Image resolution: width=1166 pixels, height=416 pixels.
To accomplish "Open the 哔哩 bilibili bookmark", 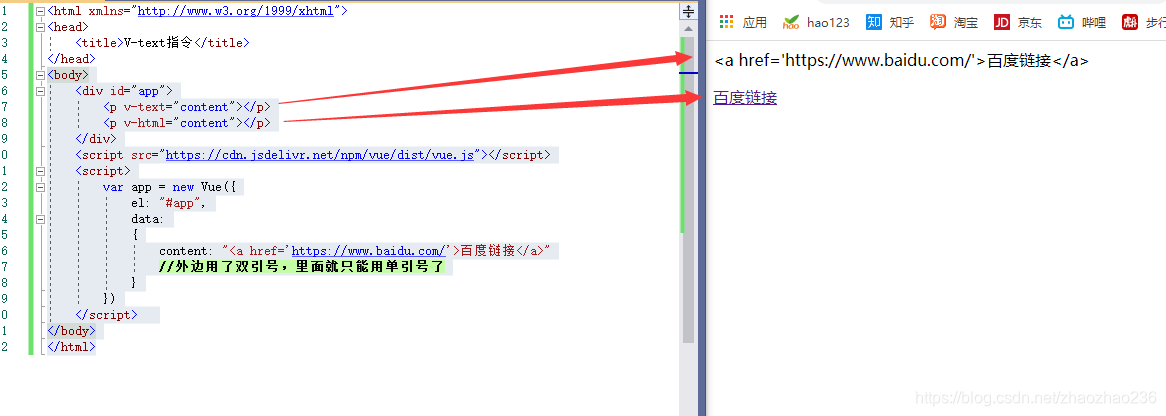I will tap(1082, 22).
